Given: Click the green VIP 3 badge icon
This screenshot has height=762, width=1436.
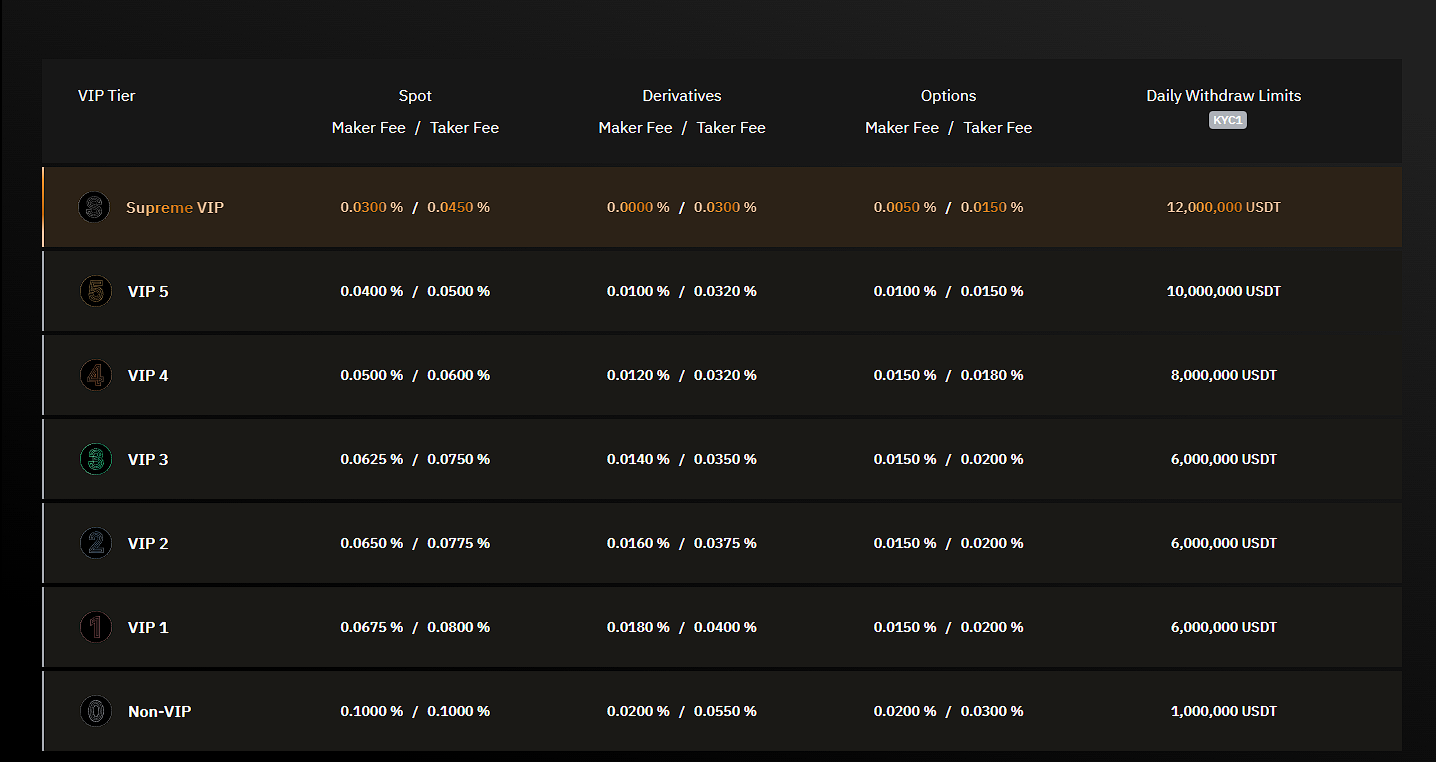Looking at the screenshot, I should pos(95,460).
